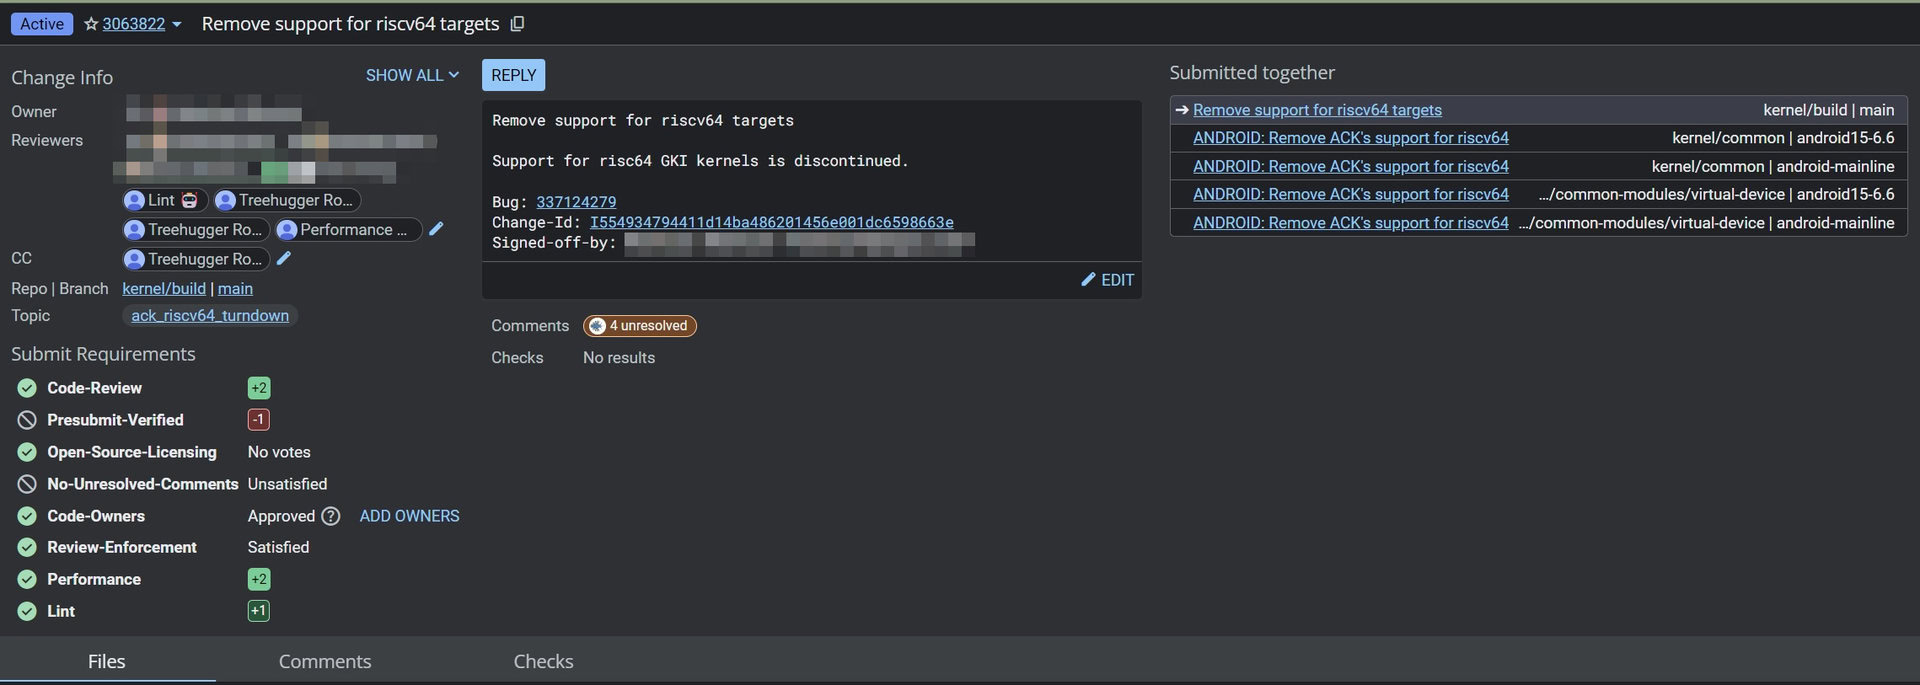
Task: Click the Presubmit-Verified -1 vote chip
Action: pos(258,420)
